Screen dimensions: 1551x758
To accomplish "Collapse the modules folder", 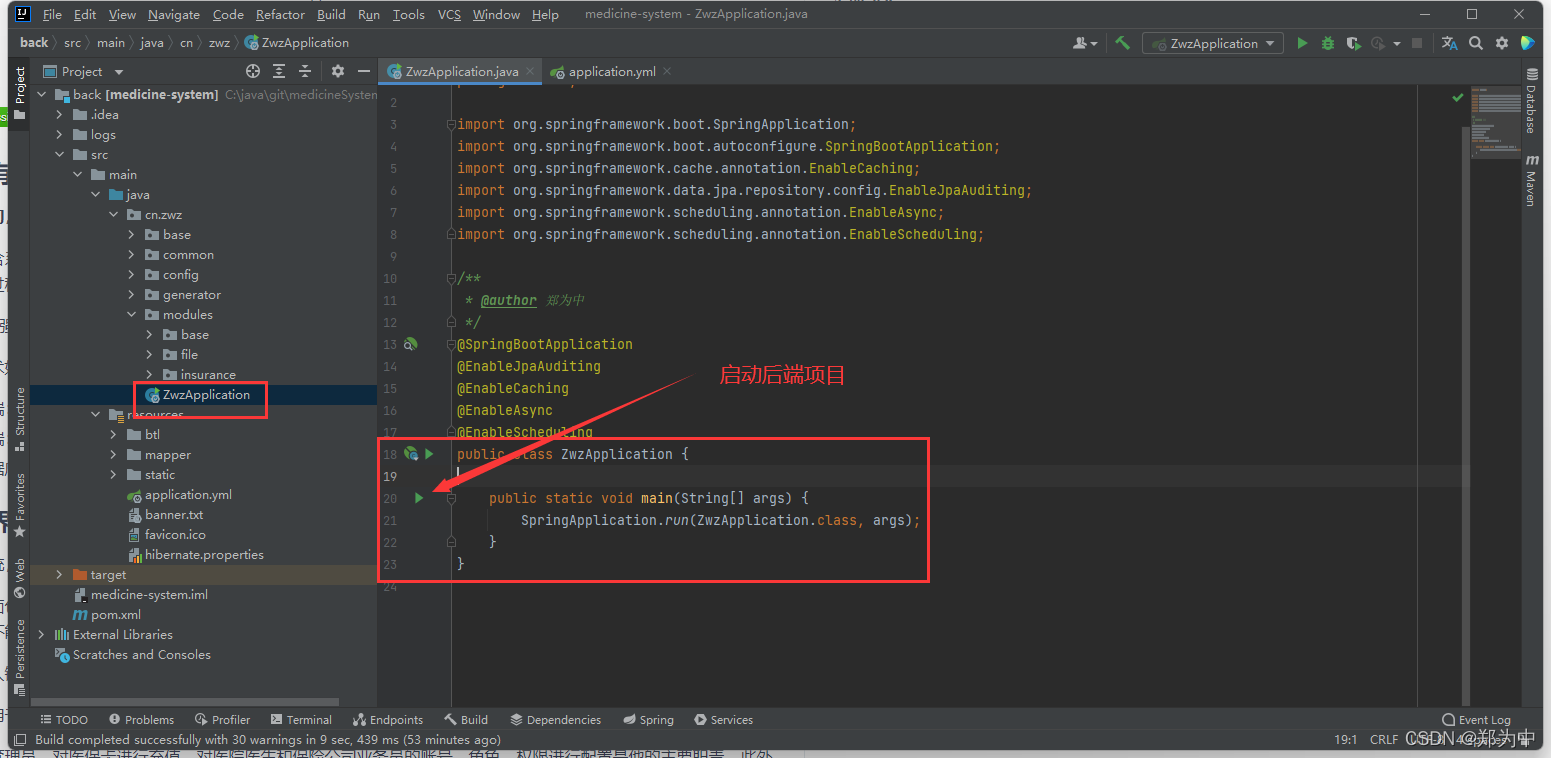I will [131, 315].
